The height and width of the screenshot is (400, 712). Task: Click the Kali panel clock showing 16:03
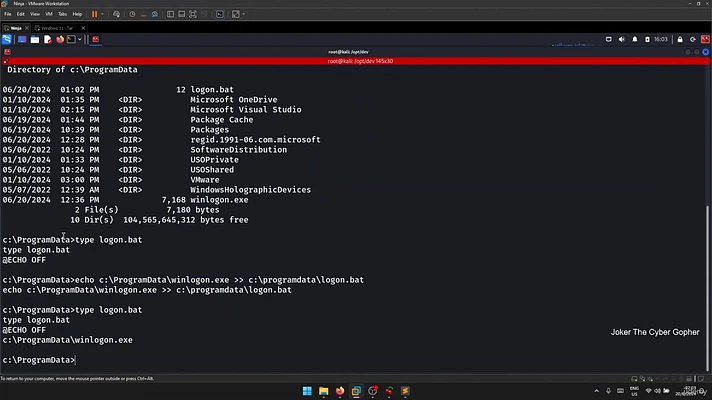point(660,39)
